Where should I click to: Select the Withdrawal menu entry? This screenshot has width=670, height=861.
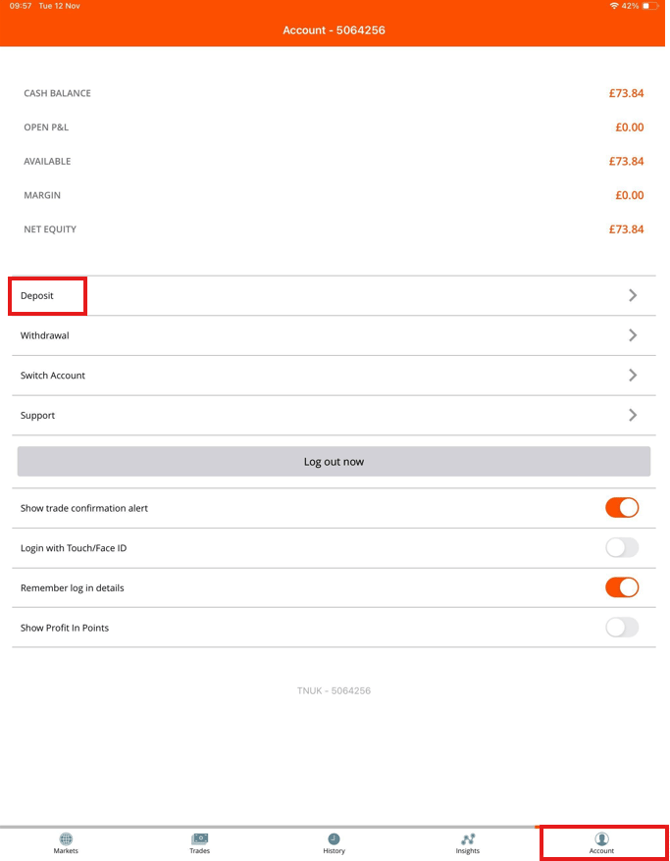point(334,336)
